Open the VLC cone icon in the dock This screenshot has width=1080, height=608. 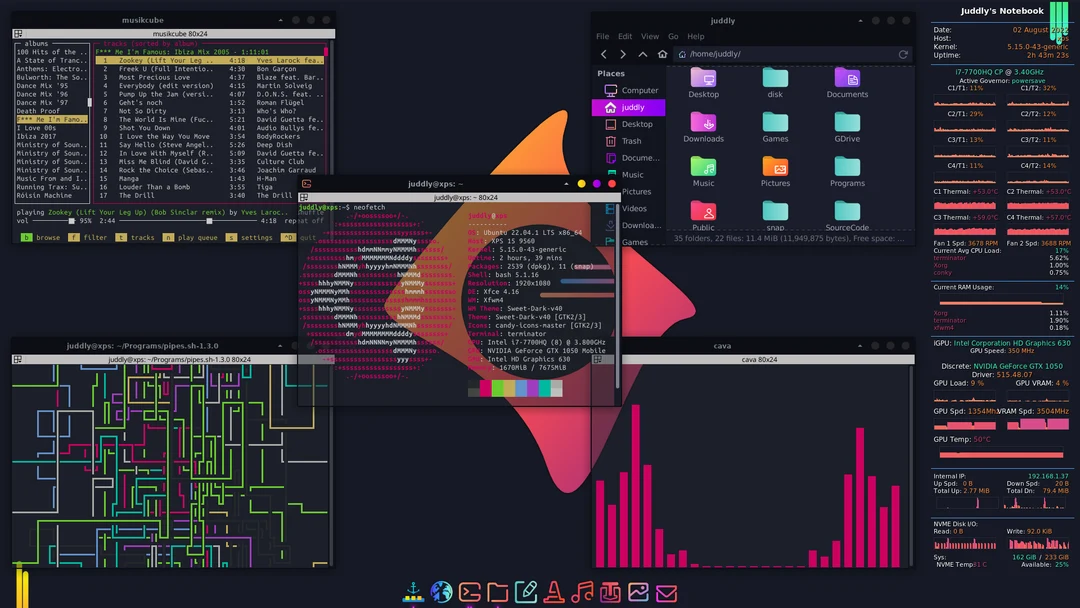click(553, 591)
